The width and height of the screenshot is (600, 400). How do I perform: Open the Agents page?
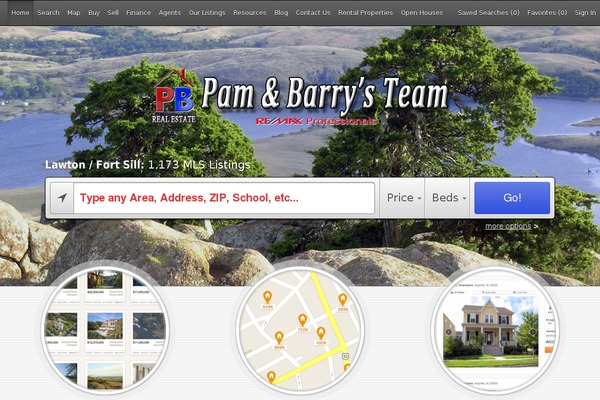pyautogui.click(x=170, y=13)
